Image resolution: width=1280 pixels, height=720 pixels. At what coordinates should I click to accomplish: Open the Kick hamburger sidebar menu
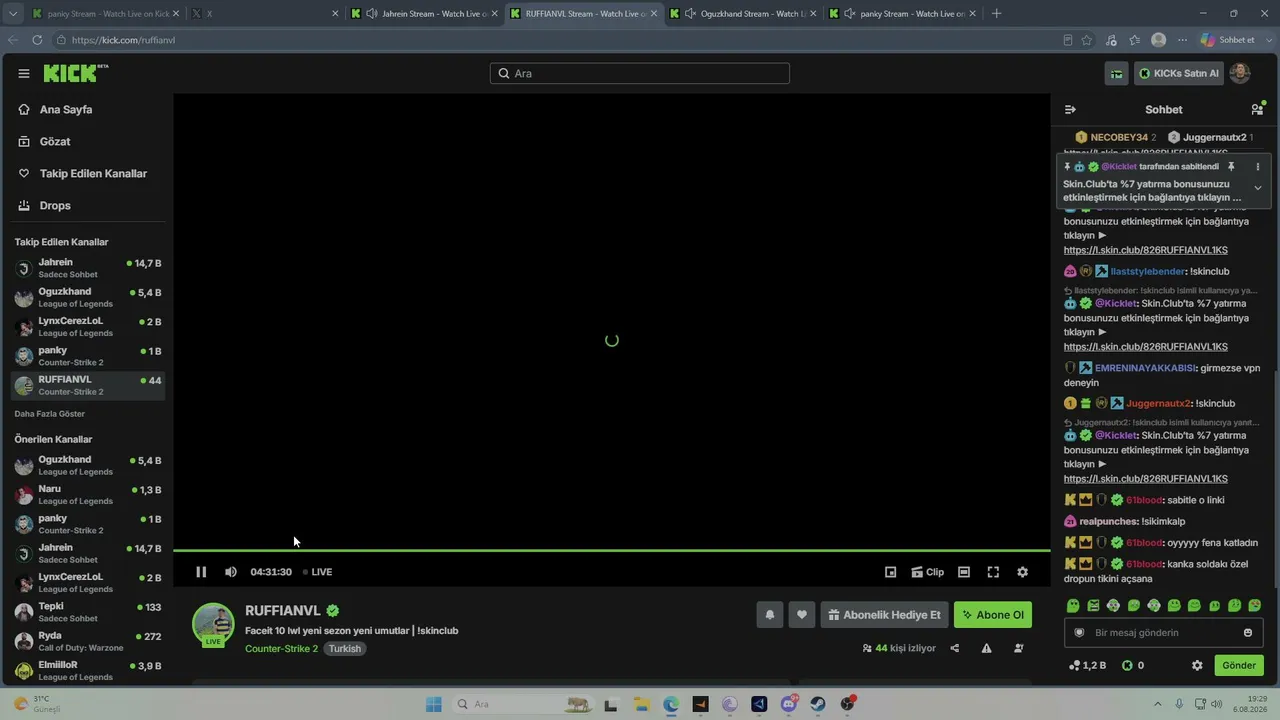click(x=24, y=73)
